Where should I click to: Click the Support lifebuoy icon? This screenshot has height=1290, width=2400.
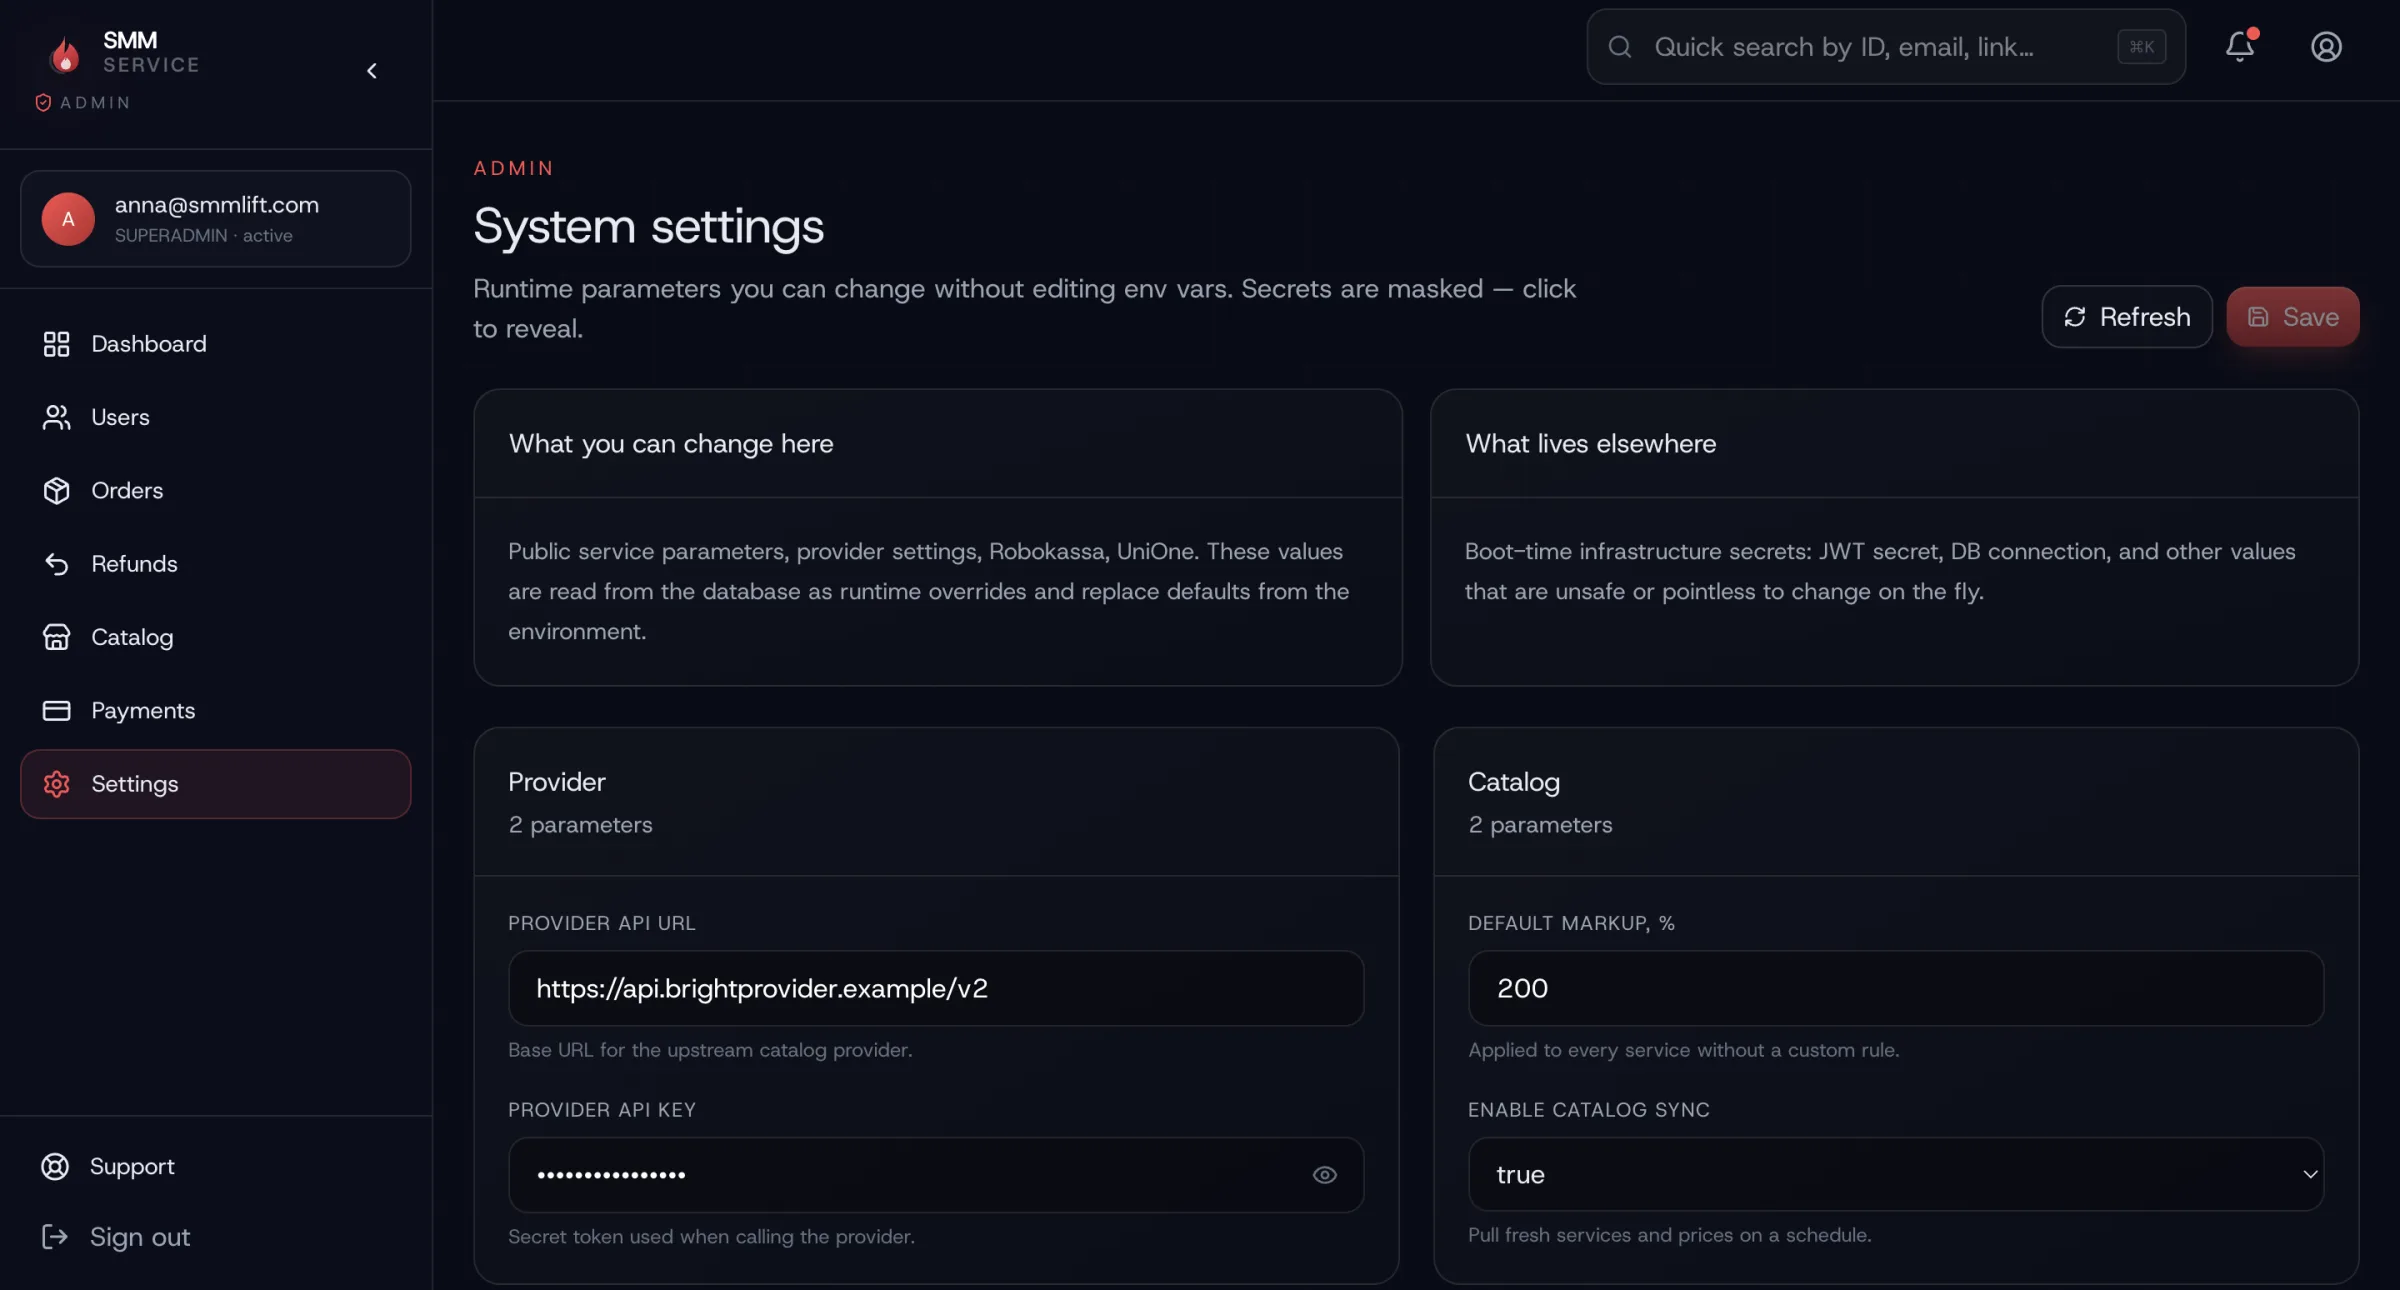(55, 1166)
